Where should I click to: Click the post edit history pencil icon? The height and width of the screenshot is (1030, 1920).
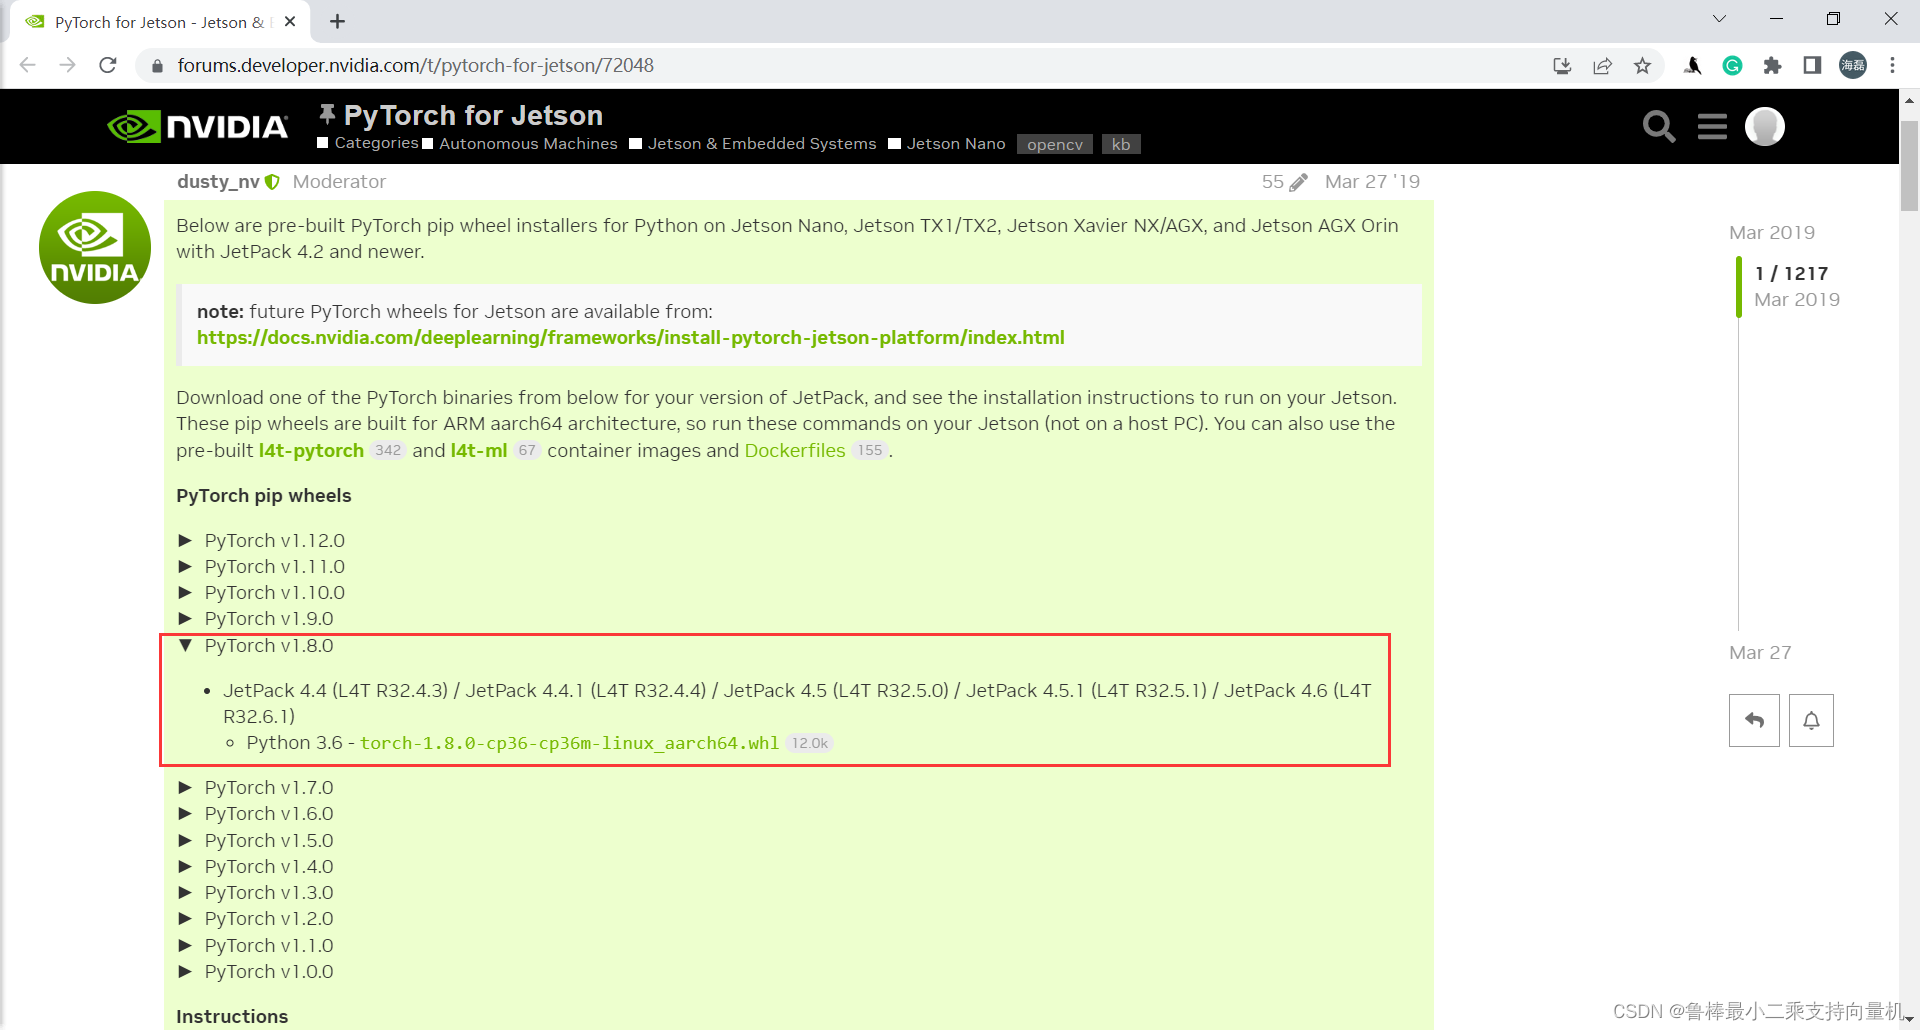tap(1298, 182)
